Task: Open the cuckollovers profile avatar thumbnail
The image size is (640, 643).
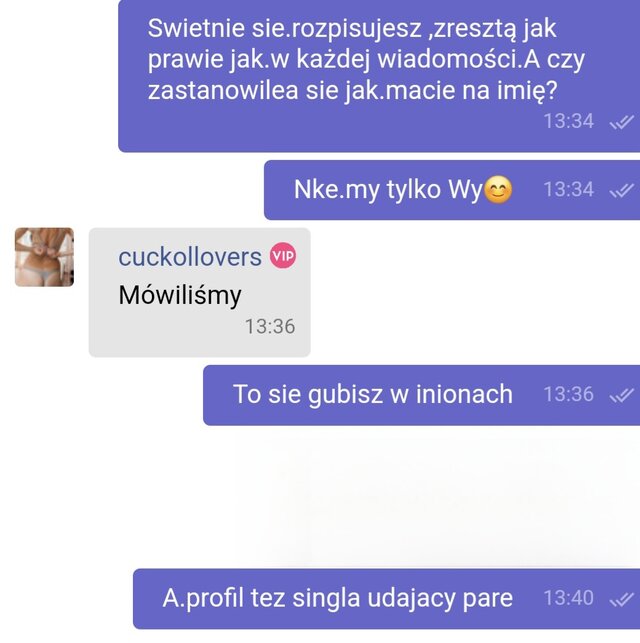Action: tap(44, 257)
